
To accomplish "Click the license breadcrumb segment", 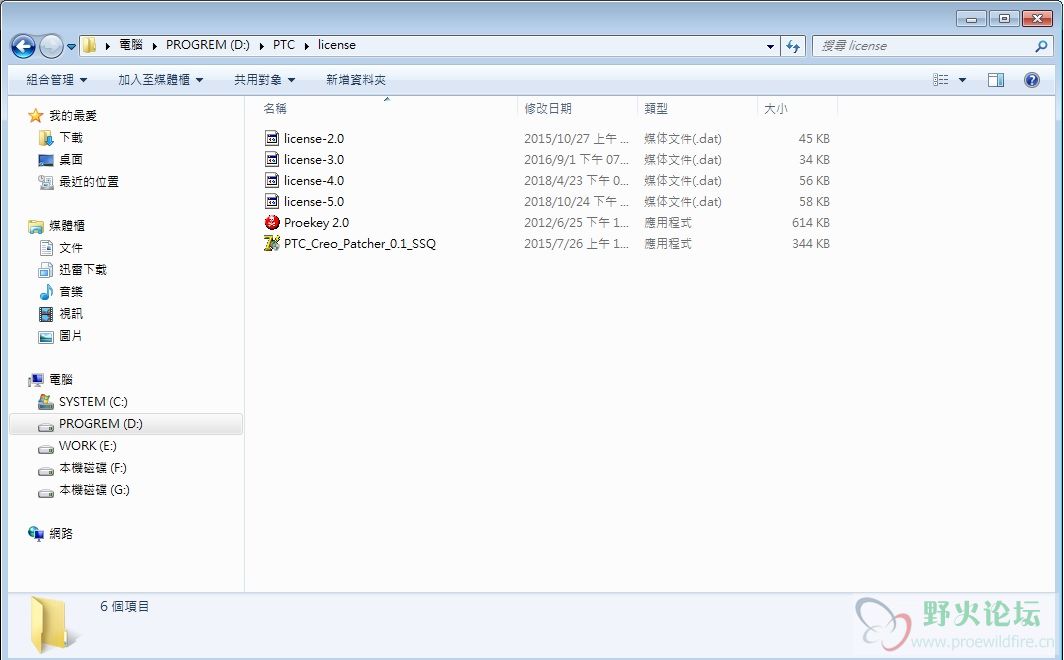I will tap(337, 45).
